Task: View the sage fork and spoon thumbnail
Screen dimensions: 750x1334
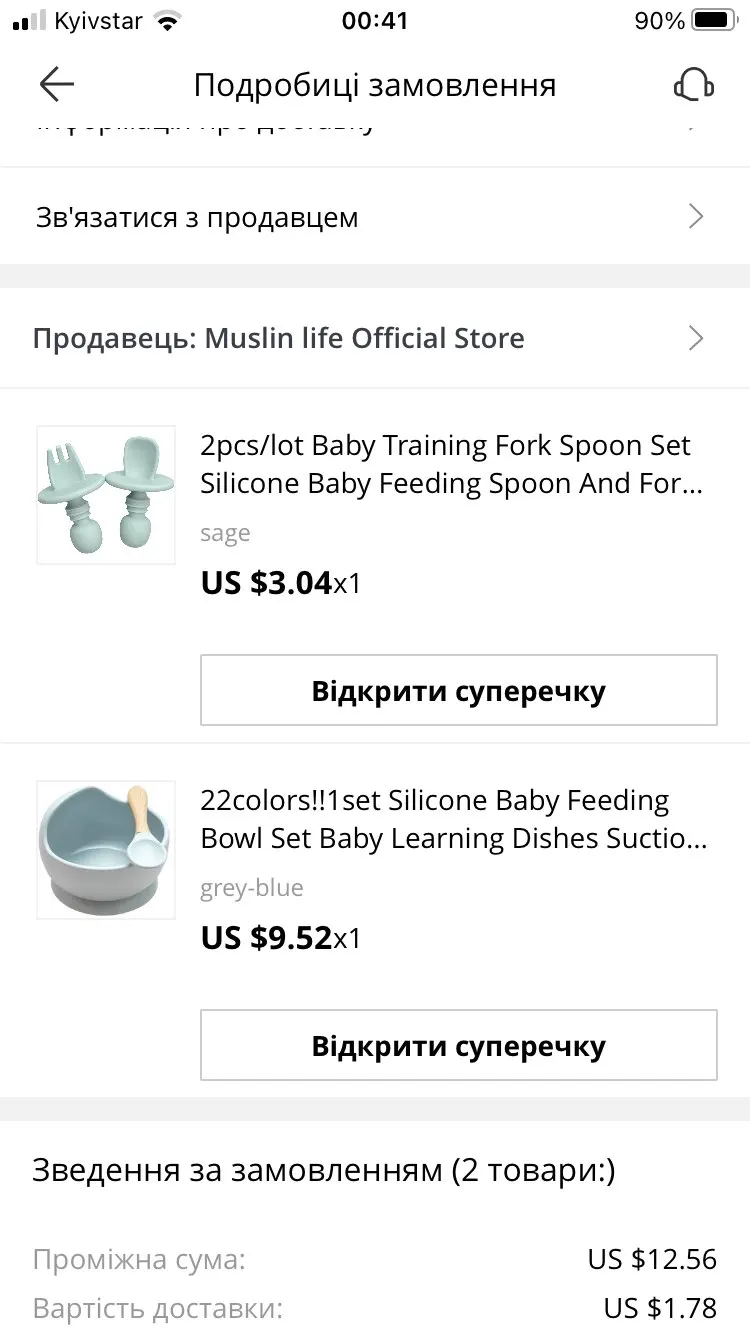Action: coord(106,495)
